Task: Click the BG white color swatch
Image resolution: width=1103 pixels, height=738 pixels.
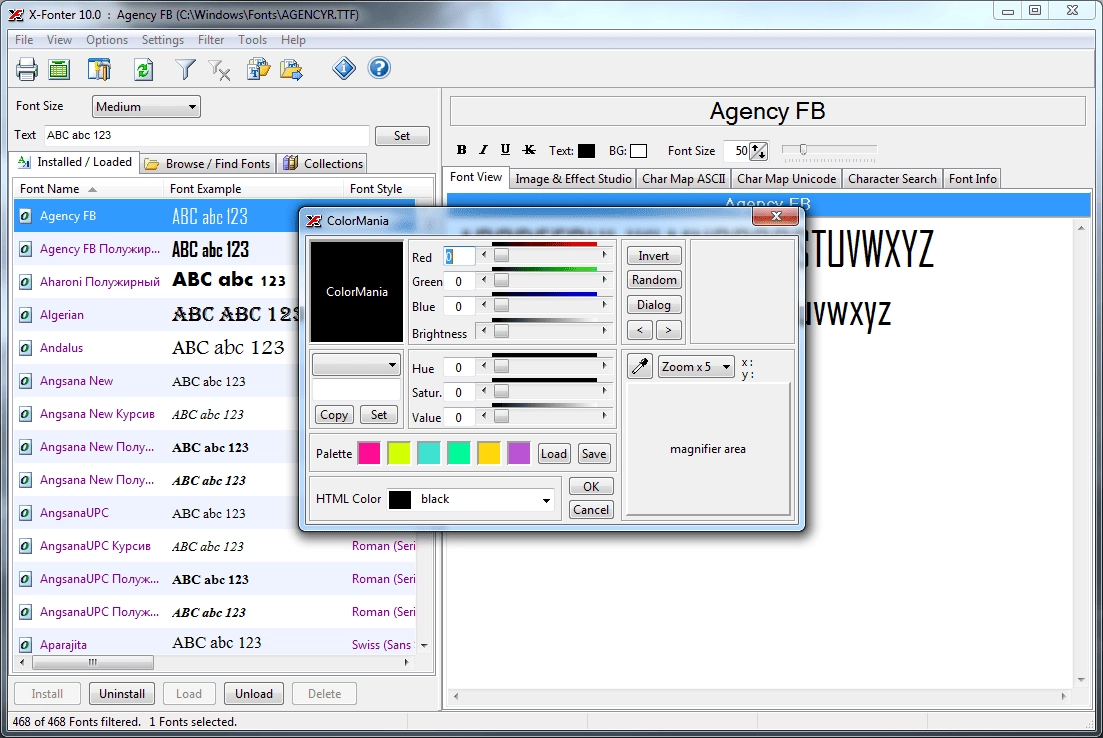Action: coord(639,151)
